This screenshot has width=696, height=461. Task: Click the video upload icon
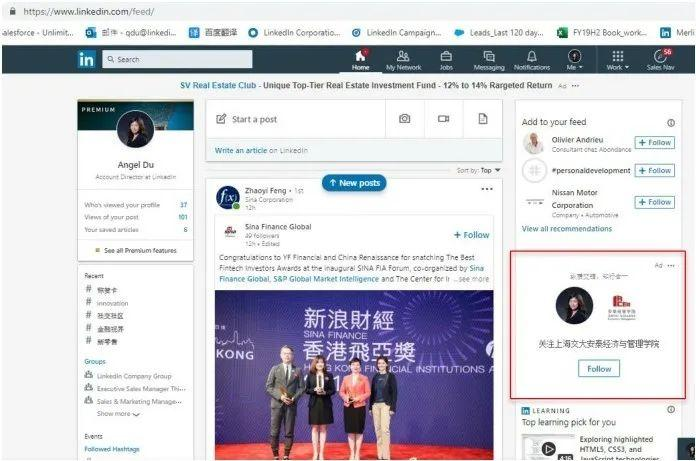(443, 118)
